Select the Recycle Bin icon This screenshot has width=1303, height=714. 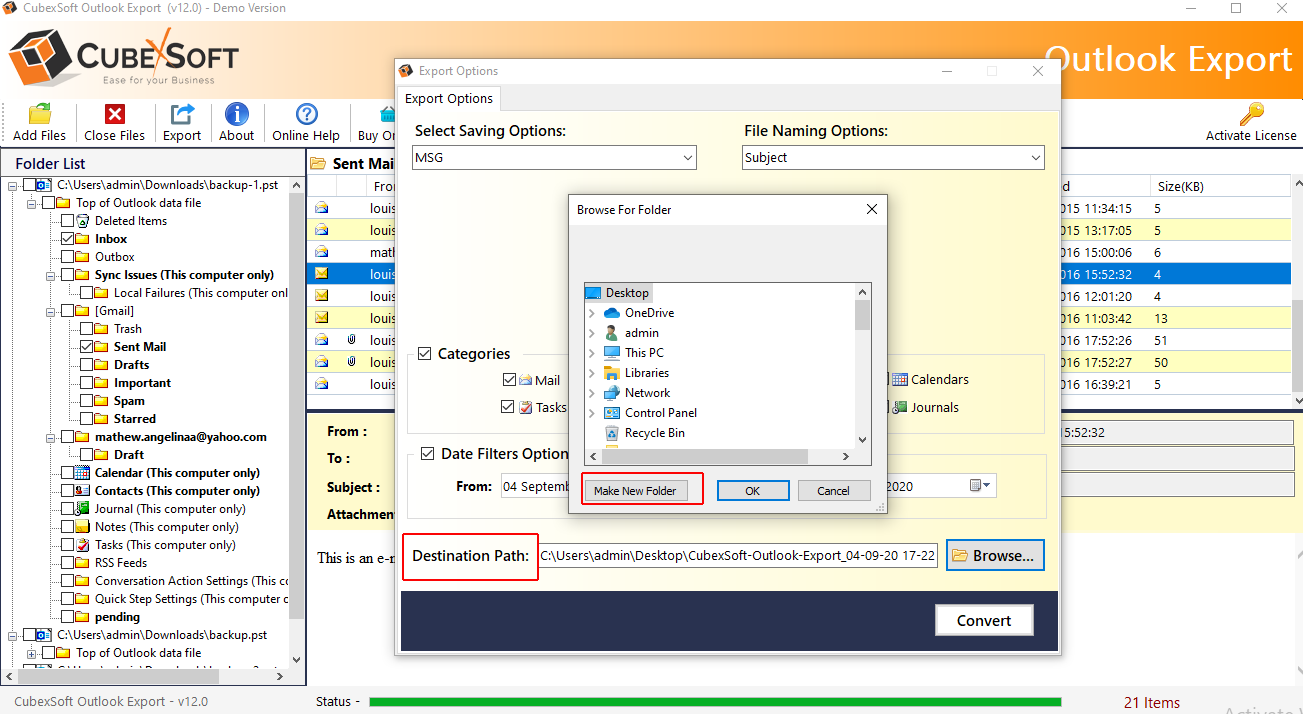[x=612, y=433]
